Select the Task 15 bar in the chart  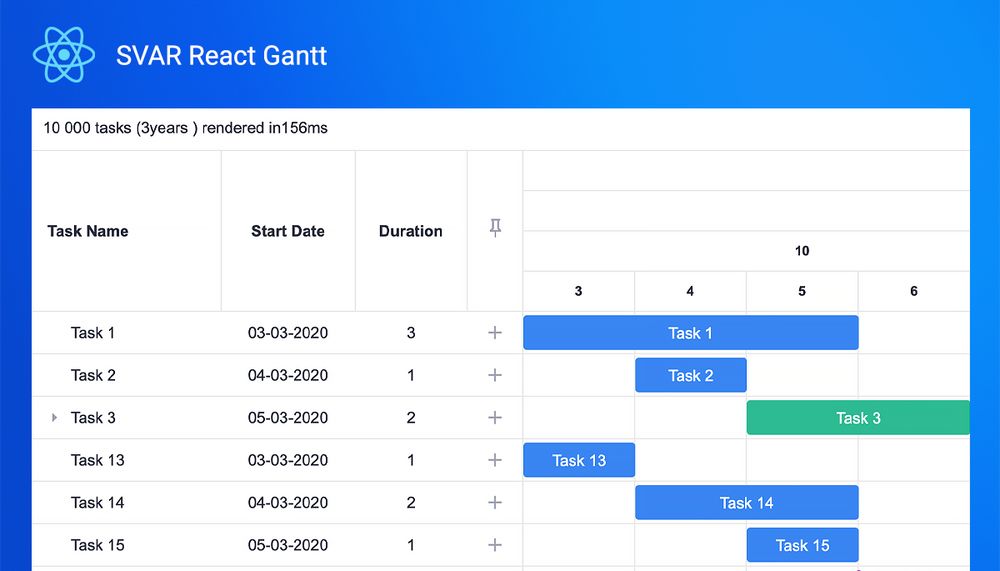click(802, 545)
